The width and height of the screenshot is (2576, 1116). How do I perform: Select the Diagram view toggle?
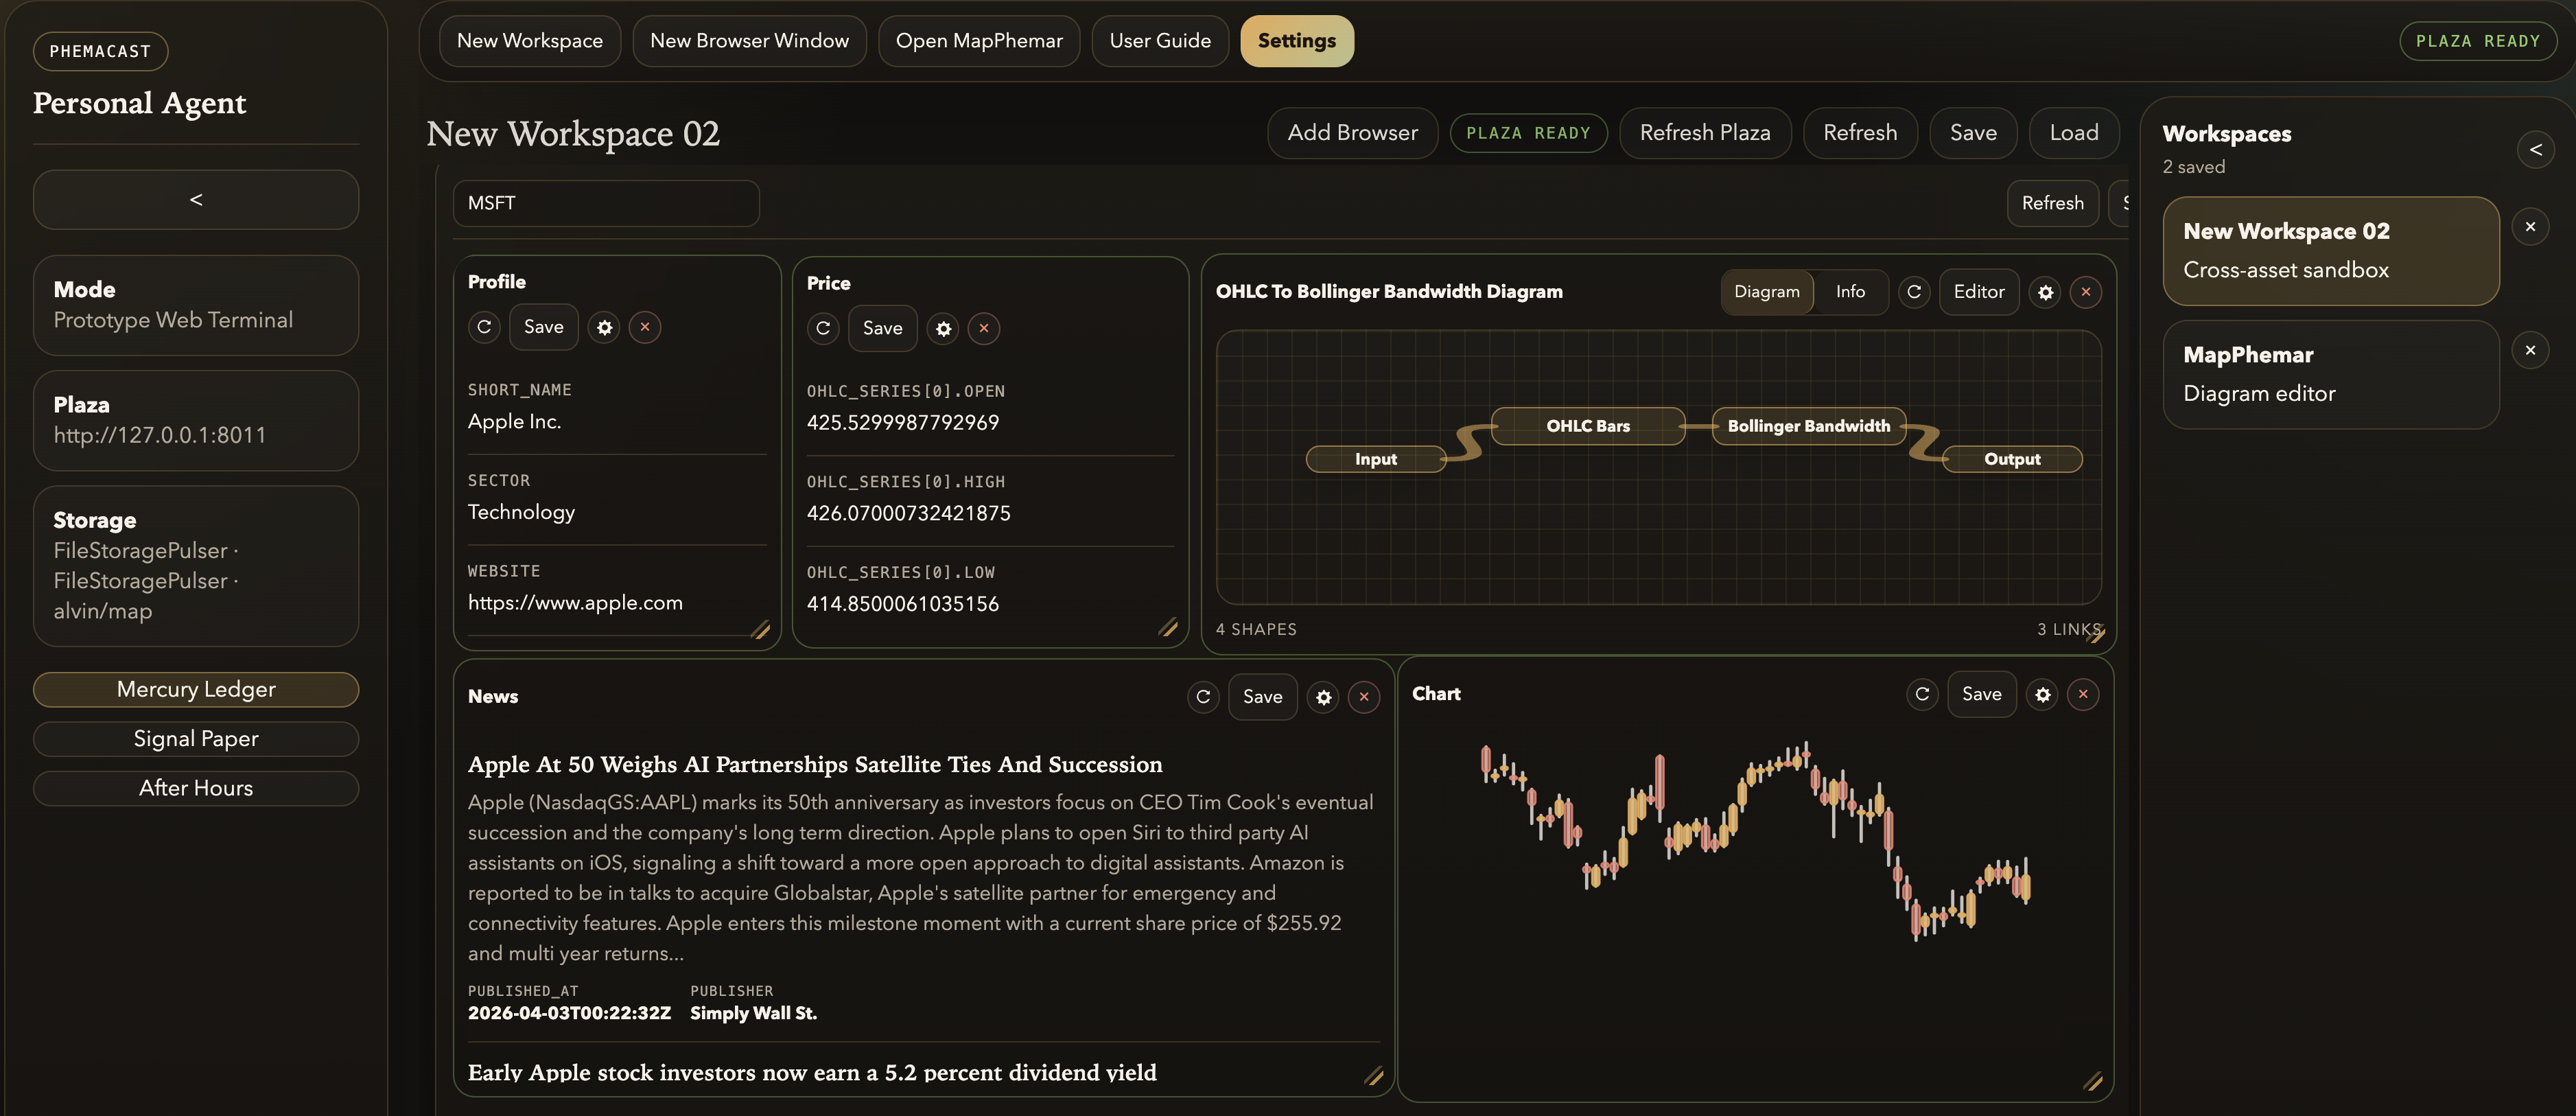coord(1766,292)
